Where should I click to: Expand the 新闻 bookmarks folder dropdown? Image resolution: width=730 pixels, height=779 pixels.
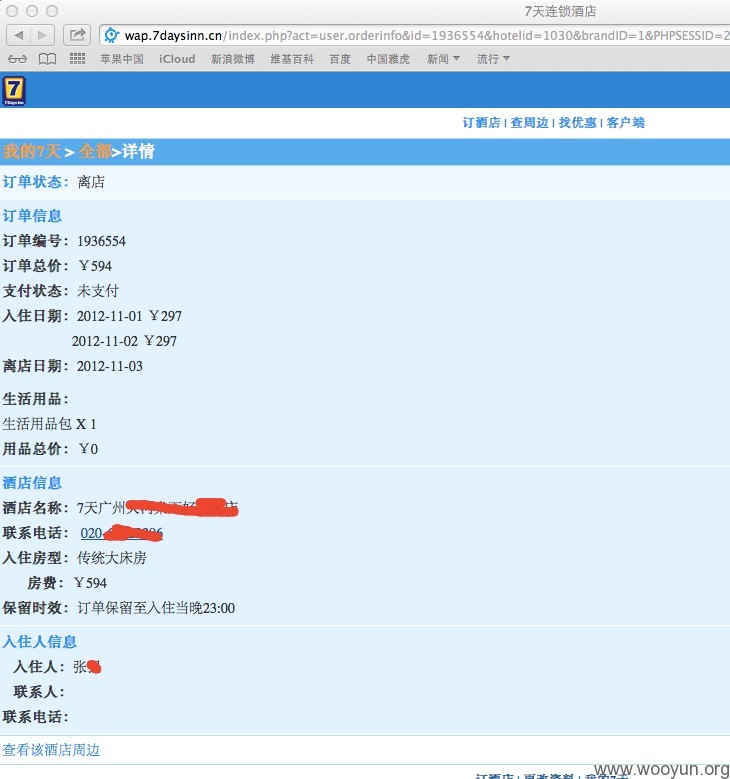[x=443, y=59]
